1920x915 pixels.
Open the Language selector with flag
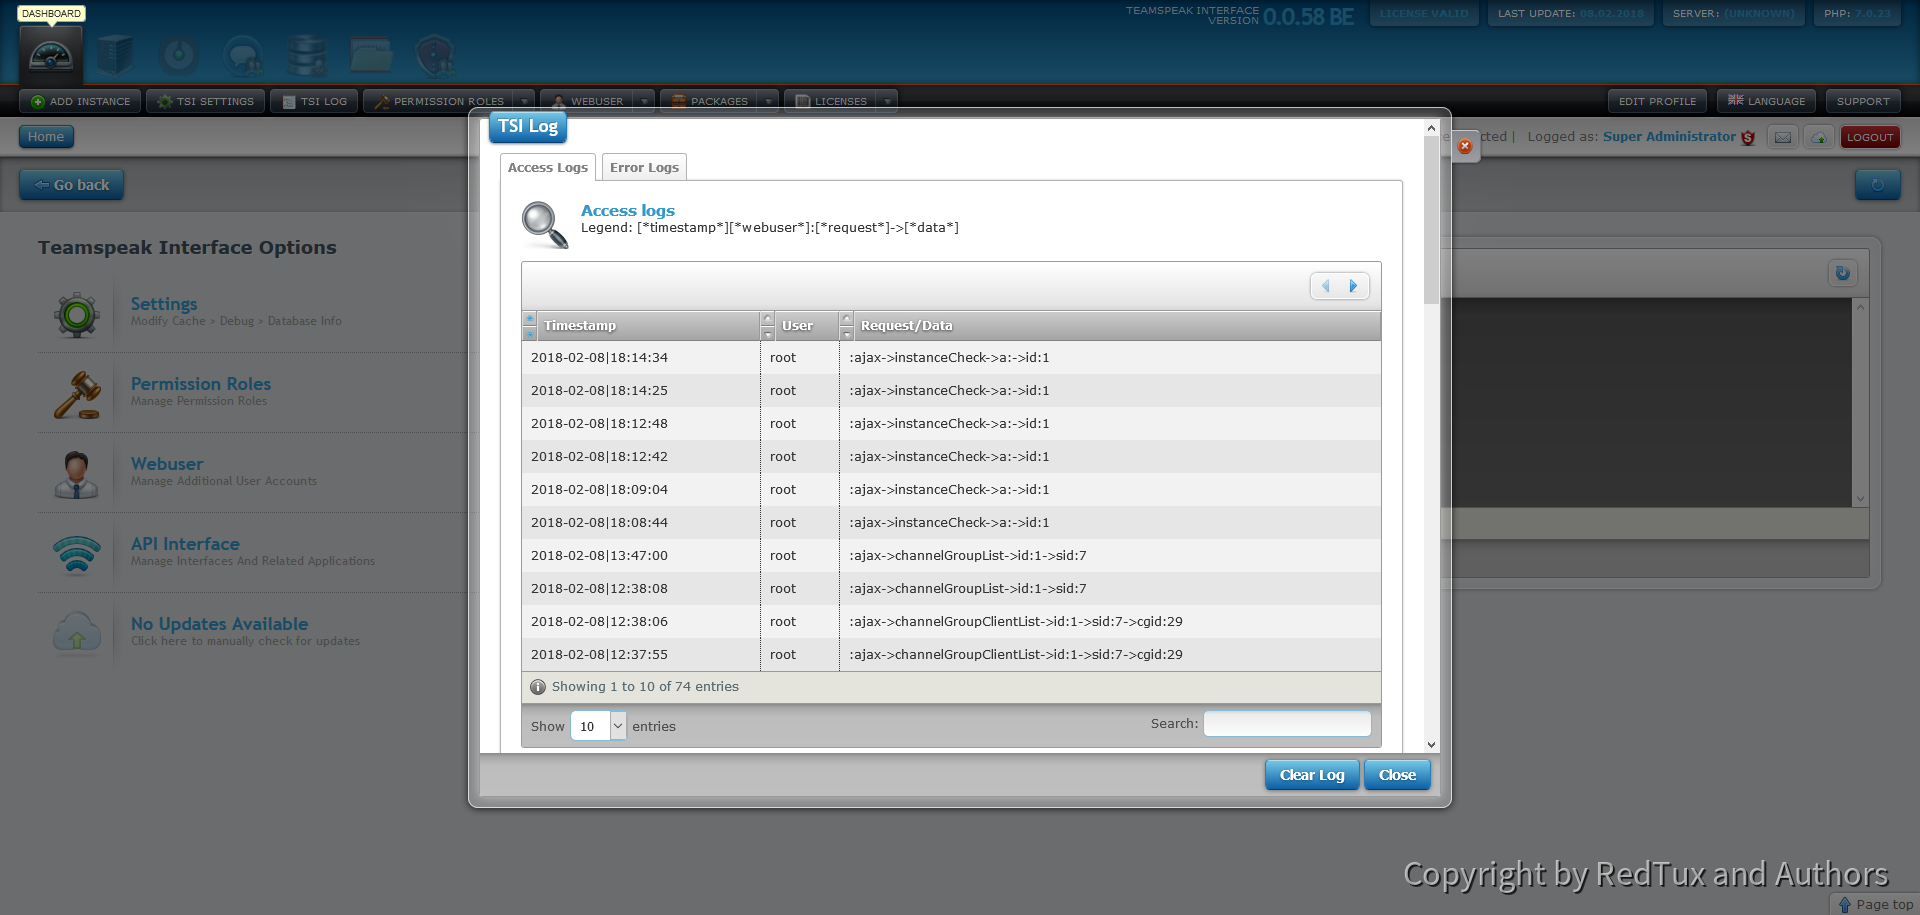[1767, 101]
